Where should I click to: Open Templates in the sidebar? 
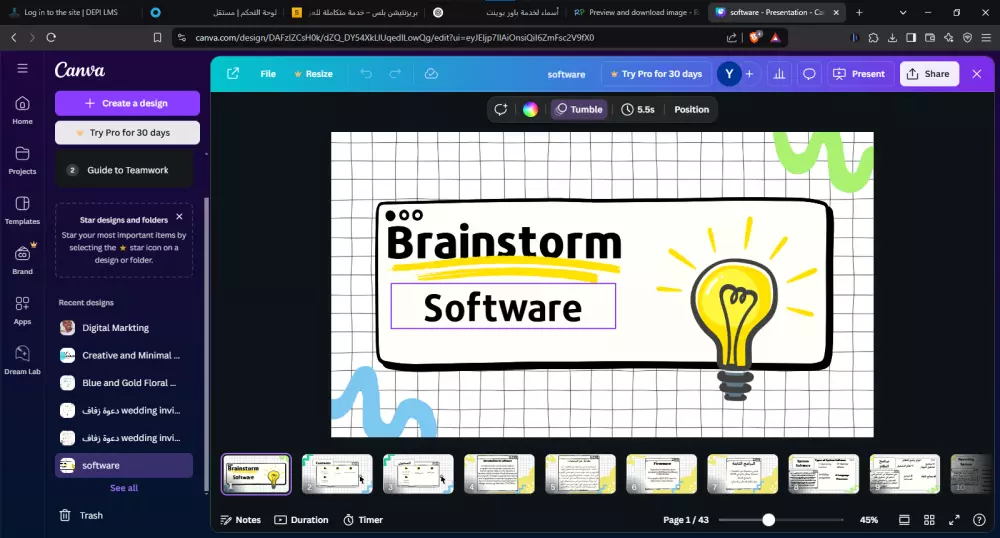(22, 210)
